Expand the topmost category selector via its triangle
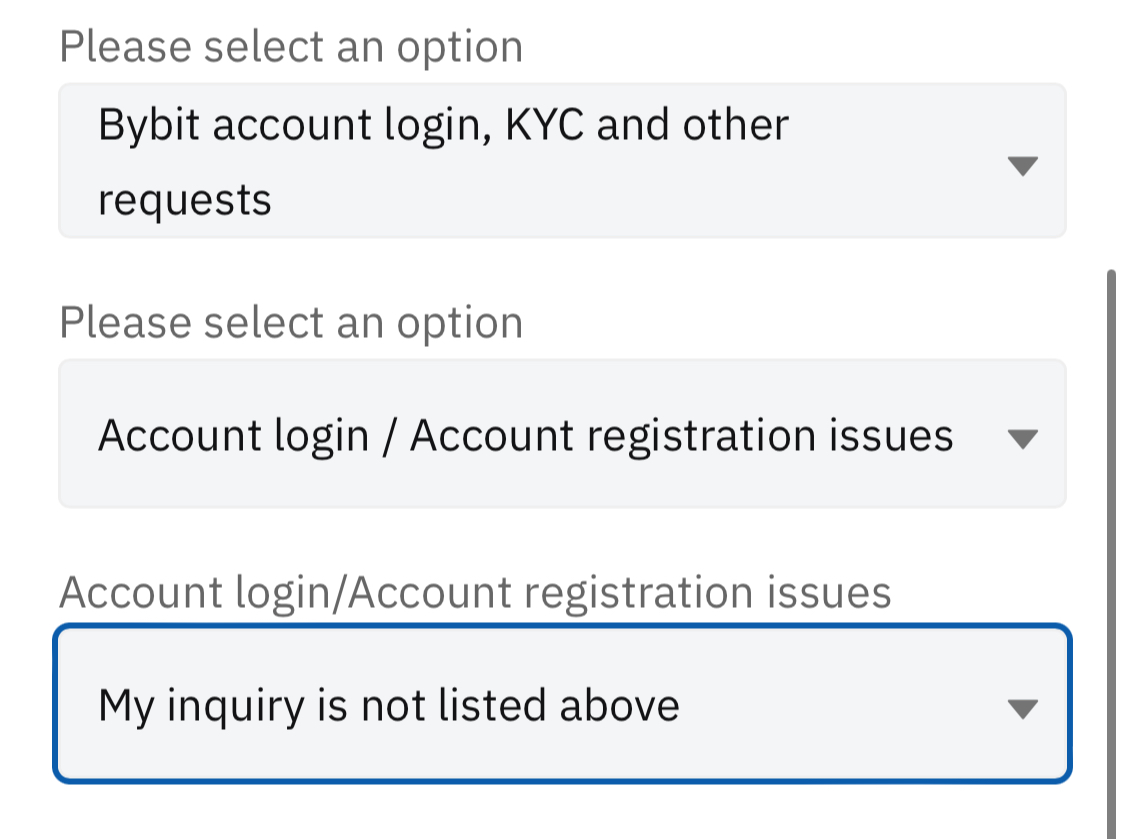The height and width of the screenshot is (839, 1125). tap(1021, 166)
